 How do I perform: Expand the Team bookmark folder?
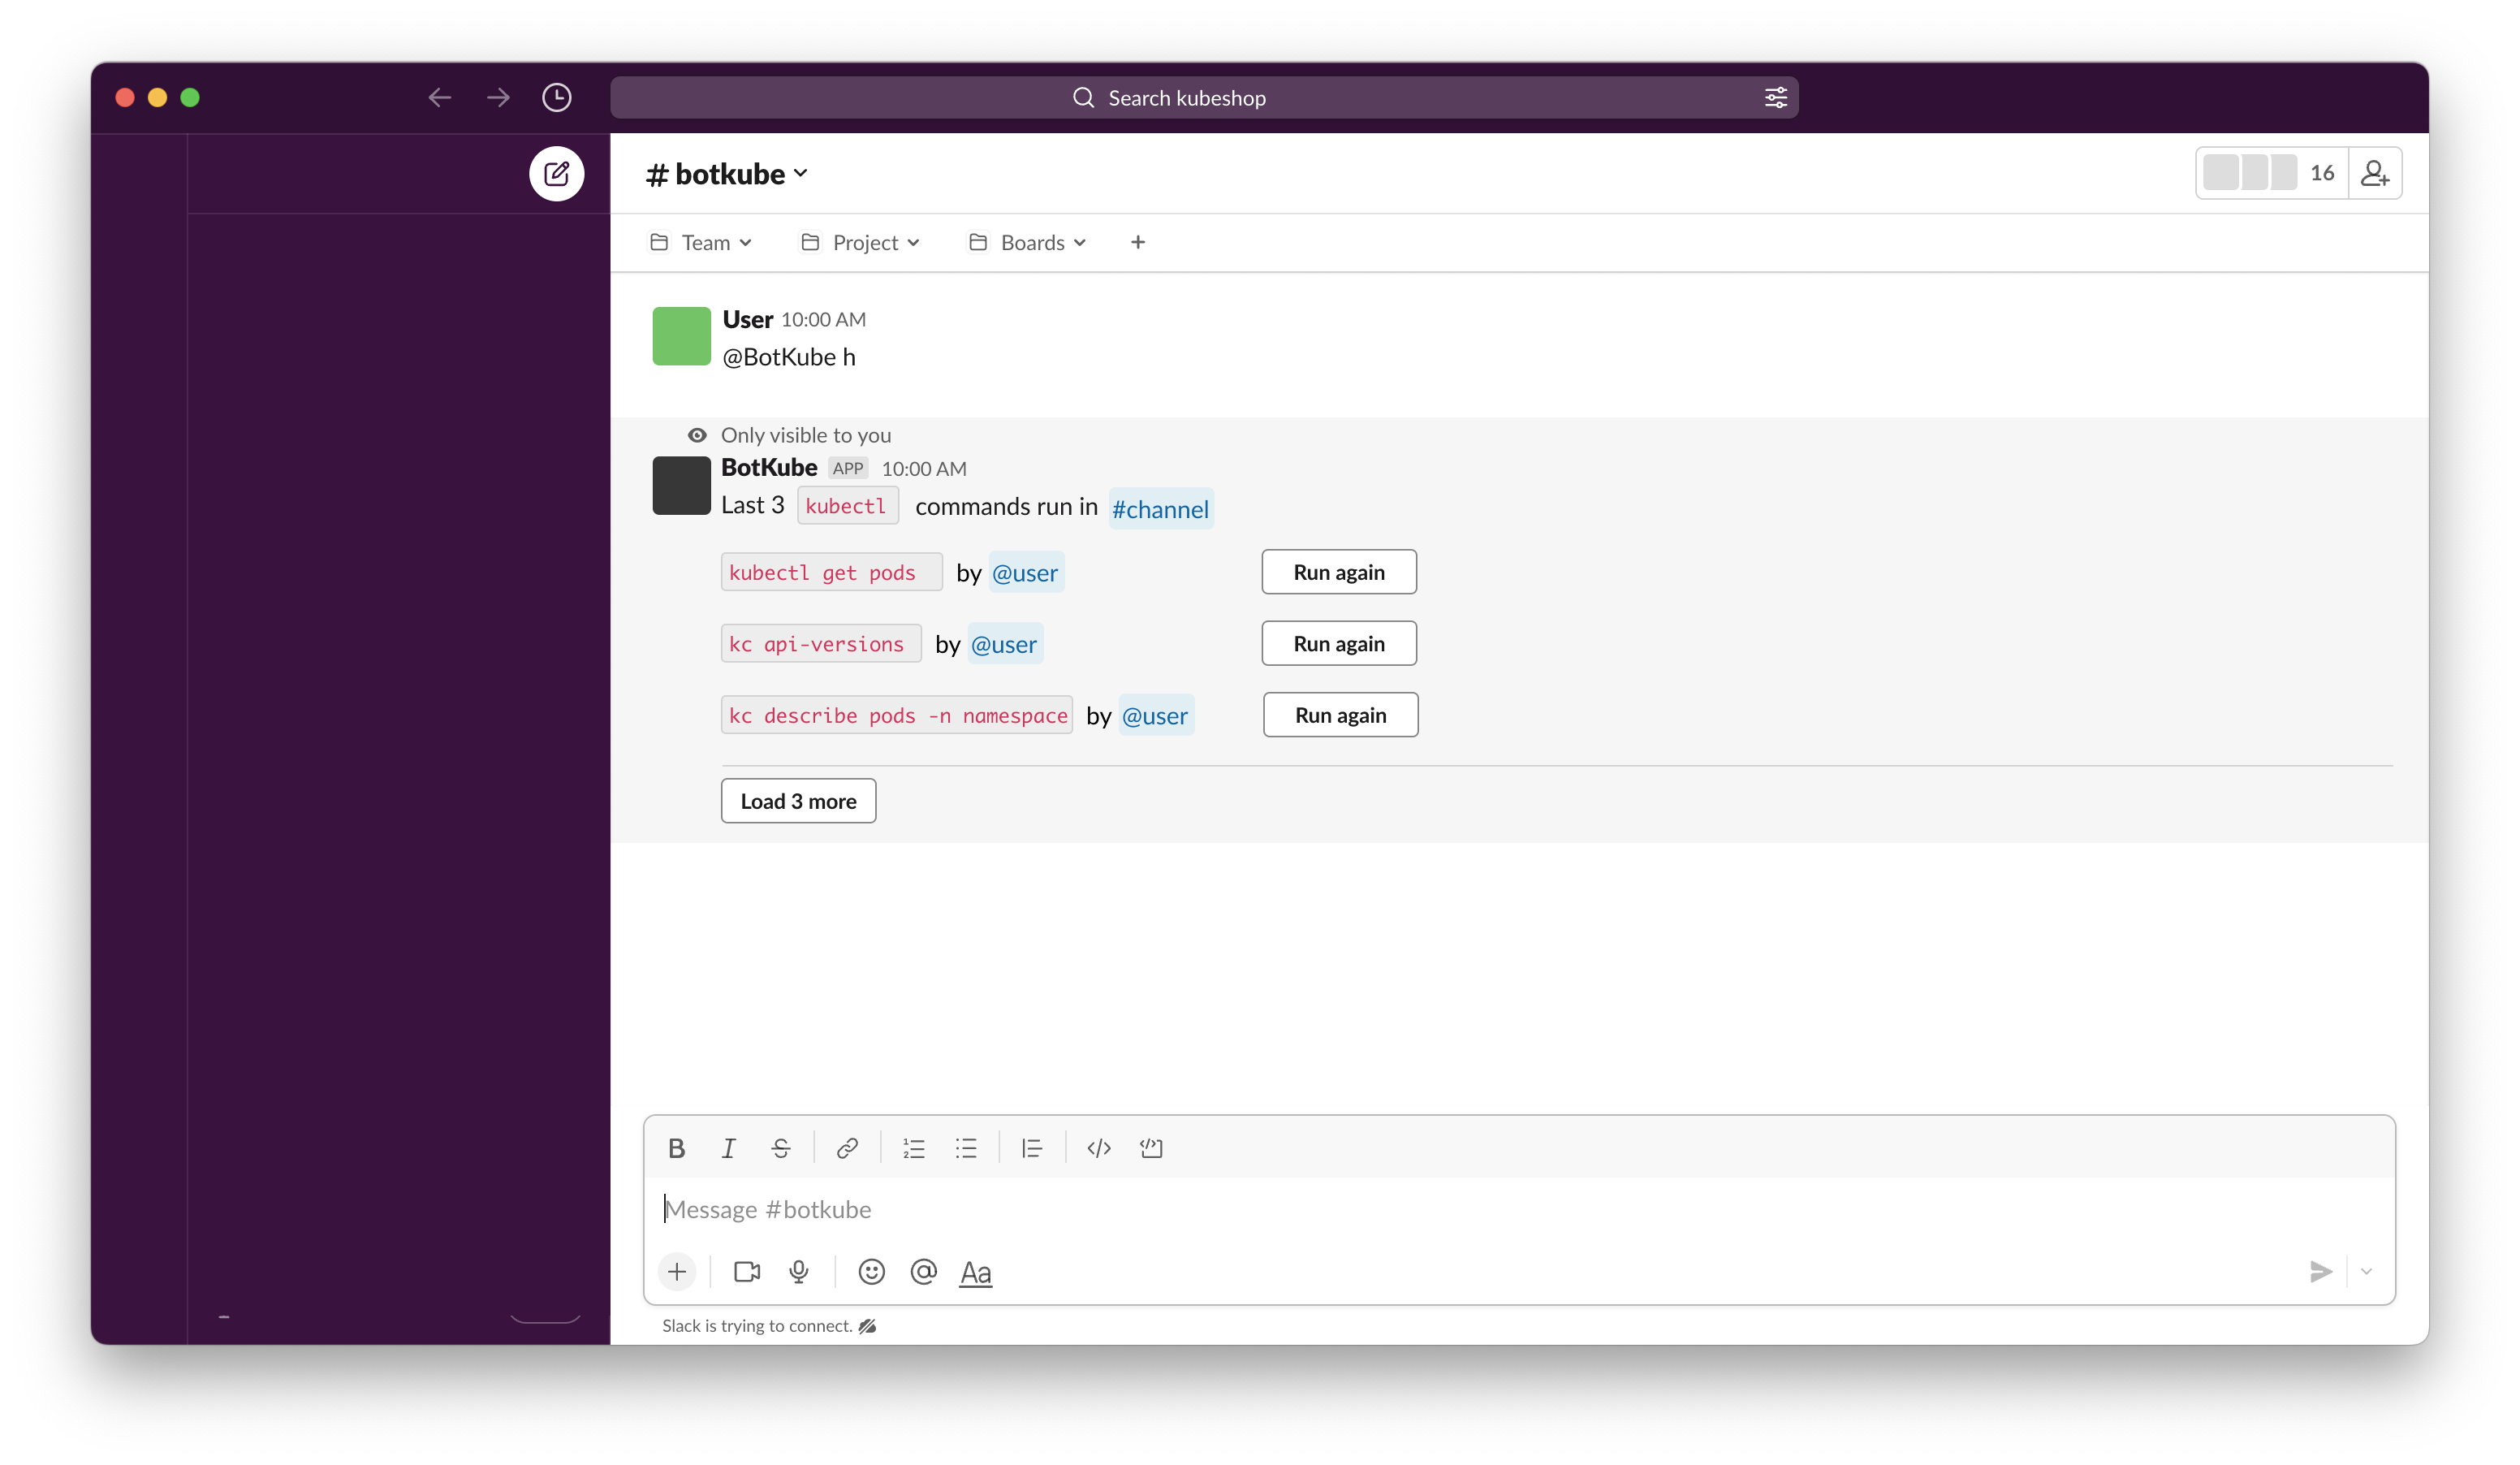tap(701, 243)
